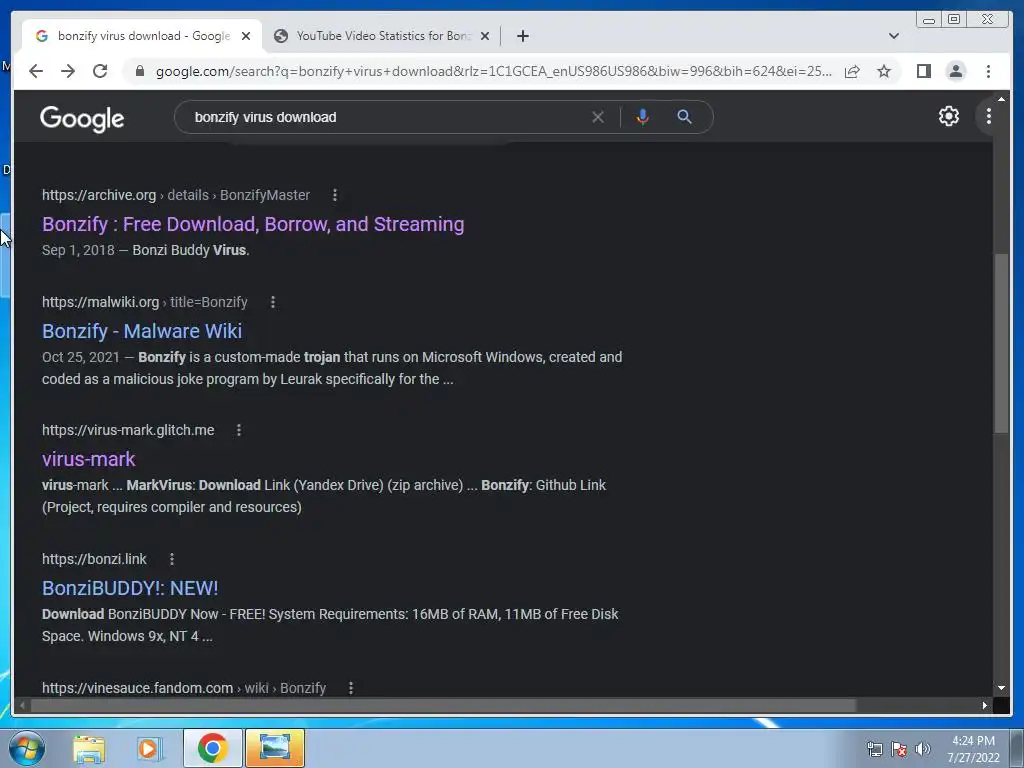Open a new tab with the plus button
The image size is (1024, 768).
(x=522, y=36)
